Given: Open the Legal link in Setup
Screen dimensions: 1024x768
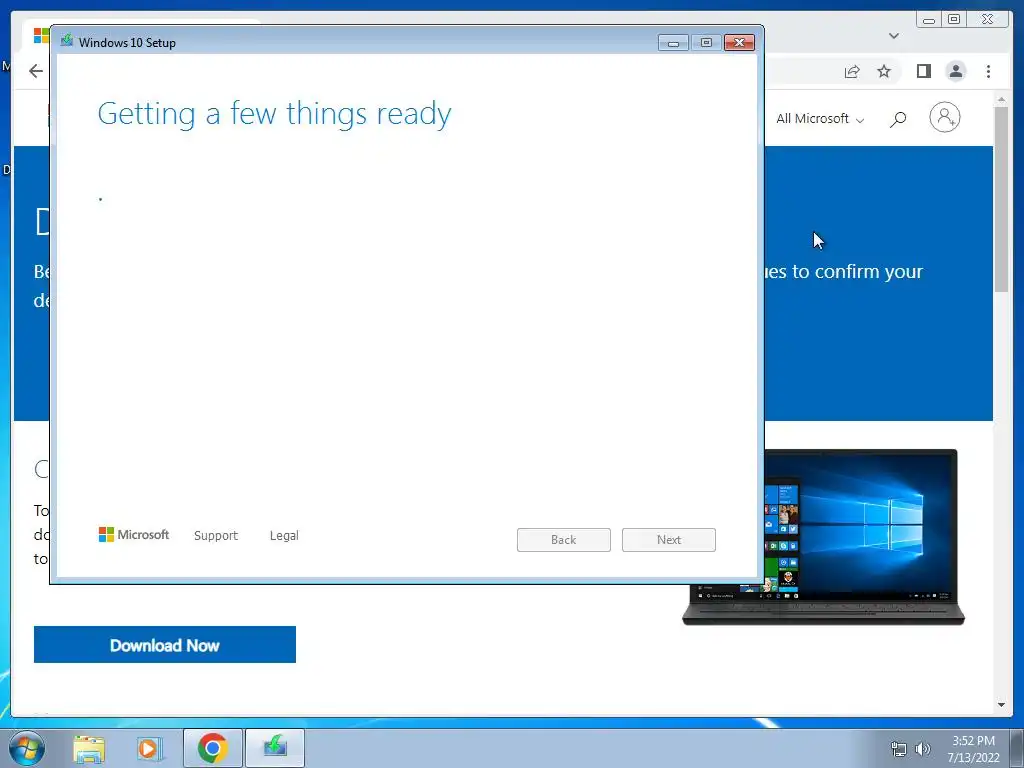Looking at the screenshot, I should [x=284, y=536].
